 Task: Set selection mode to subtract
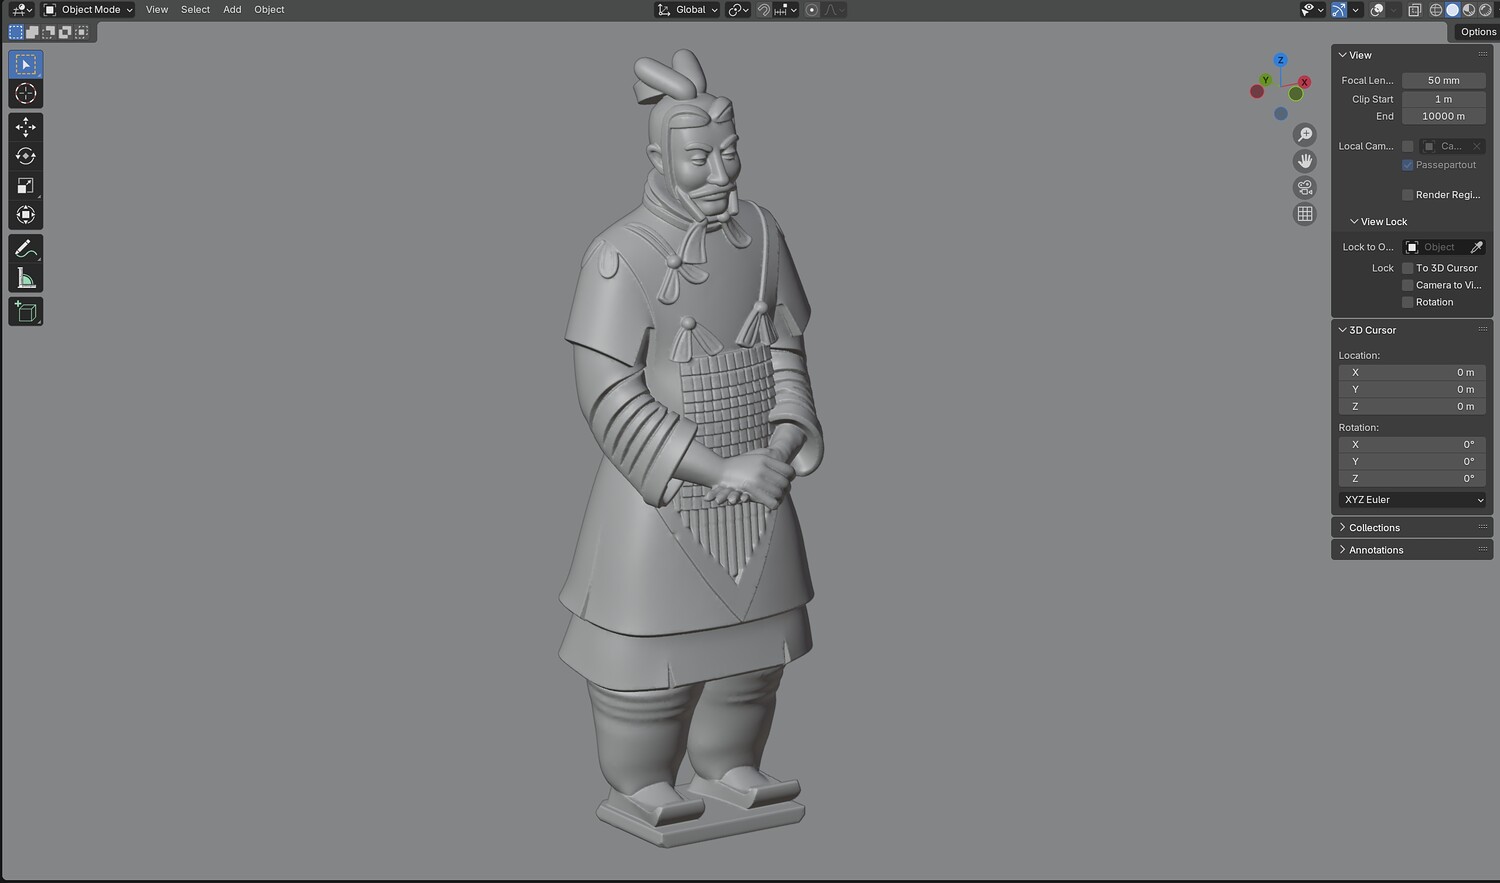pos(48,32)
